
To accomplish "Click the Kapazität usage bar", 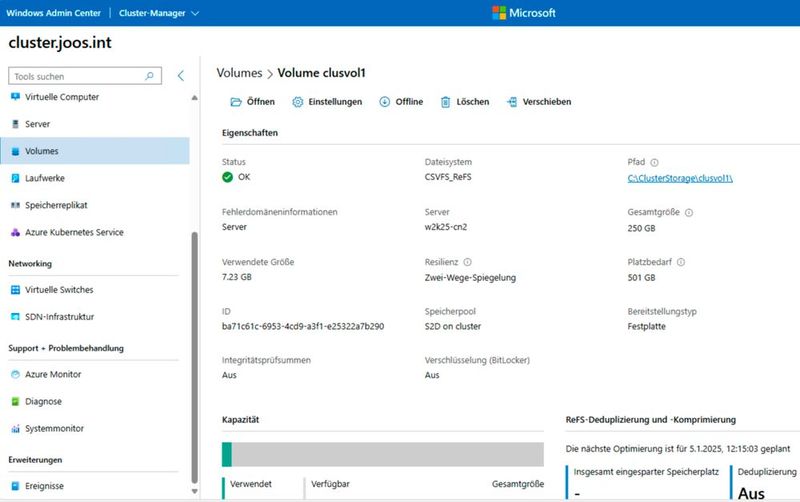I will pyautogui.click(x=383, y=454).
